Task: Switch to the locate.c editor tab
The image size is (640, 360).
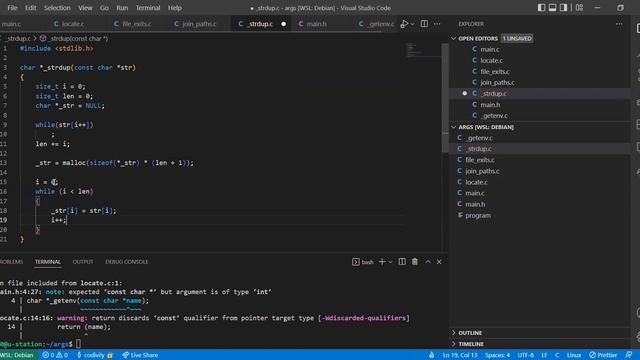Action: [x=69, y=24]
